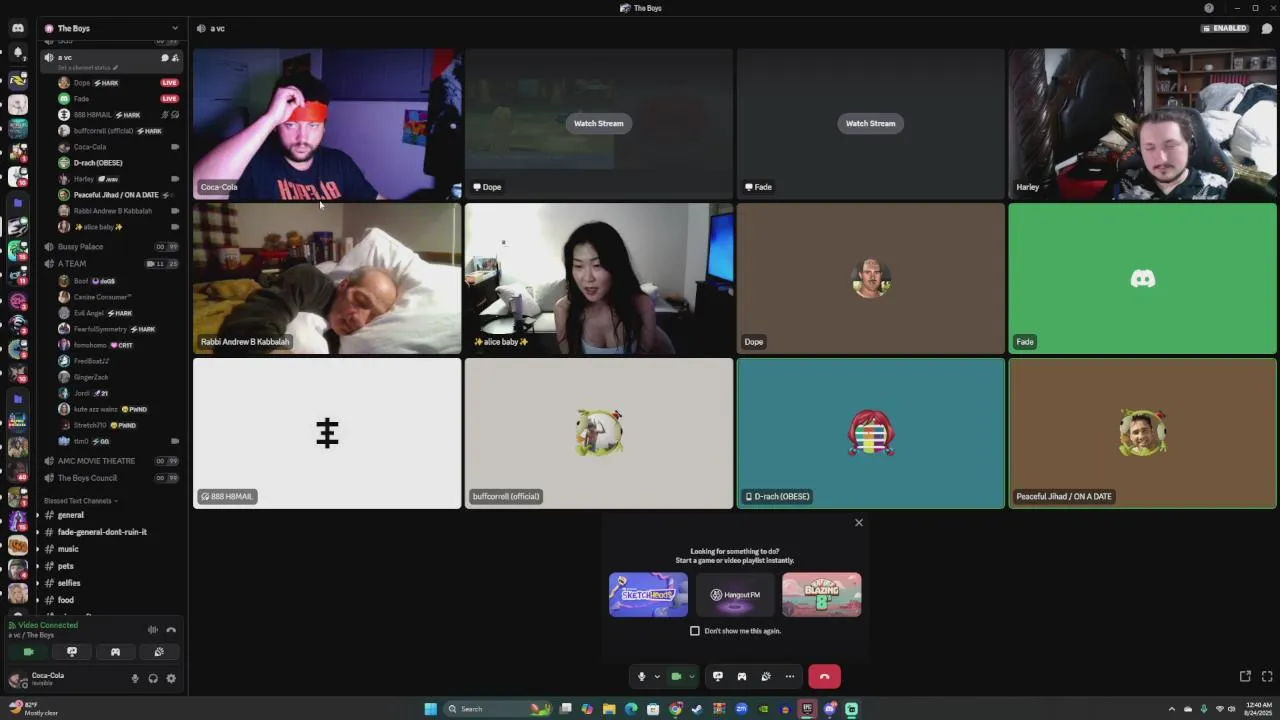The width and height of the screenshot is (1280, 720).
Task: Open soundboard in bottom call controls
Action: [766, 676]
